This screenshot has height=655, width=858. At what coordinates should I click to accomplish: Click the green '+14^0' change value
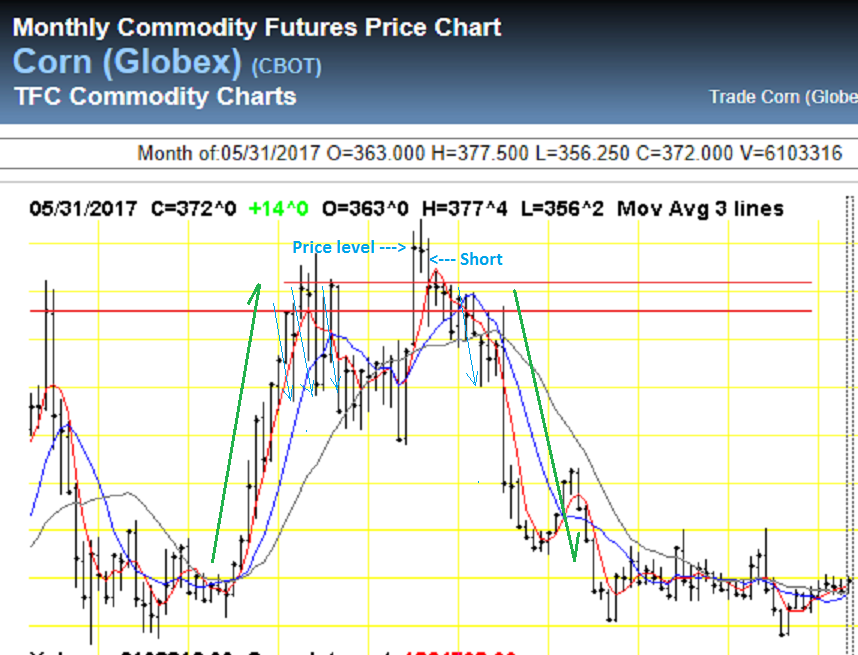(x=279, y=208)
